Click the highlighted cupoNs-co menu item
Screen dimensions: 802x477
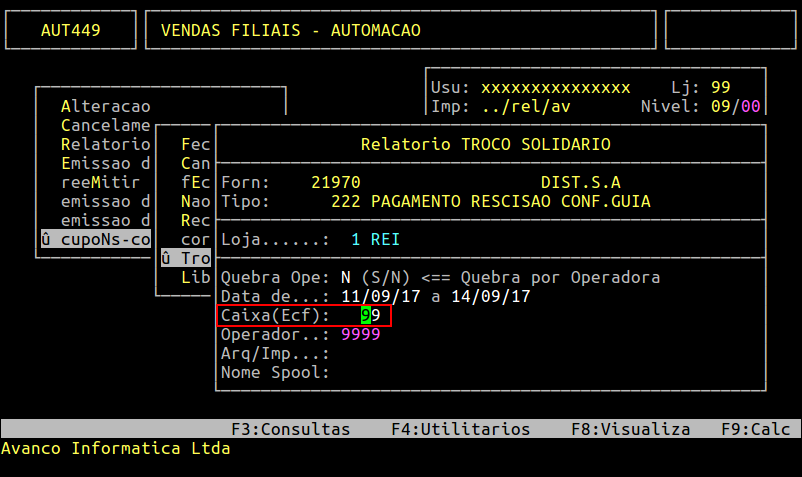(95, 239)
